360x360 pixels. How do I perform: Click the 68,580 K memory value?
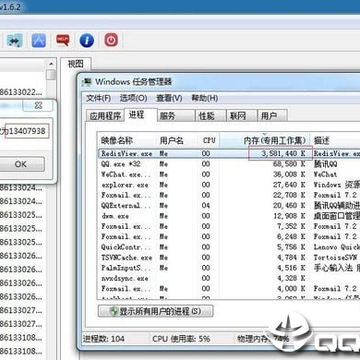click(x=289, y=164)
